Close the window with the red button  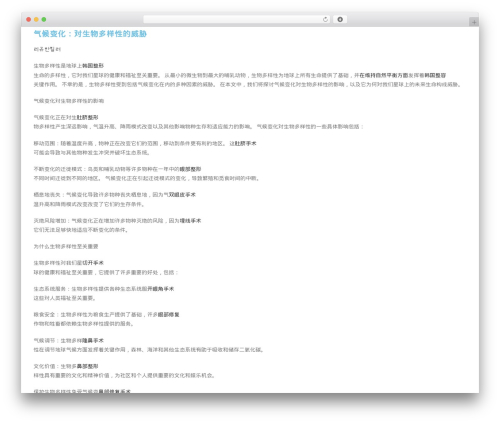click(29, 20)
